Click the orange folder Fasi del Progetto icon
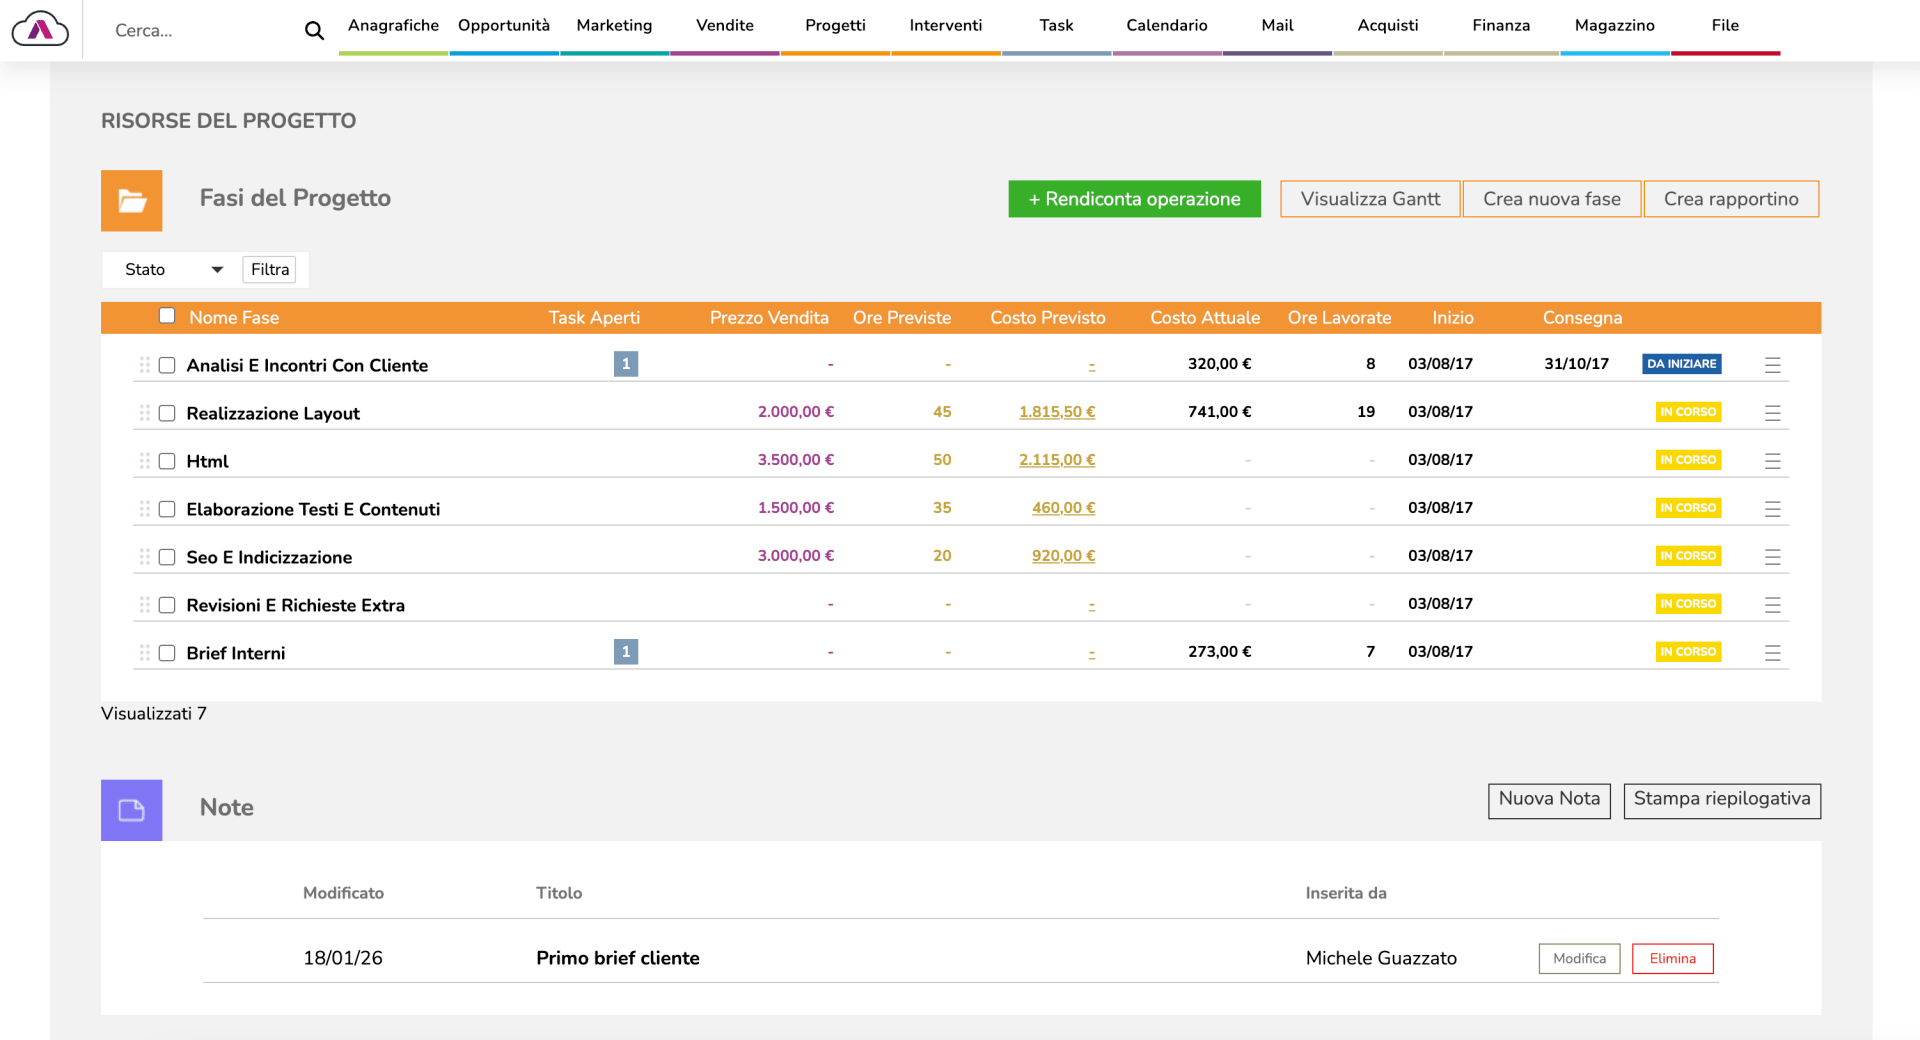 [x=131, y=201]
